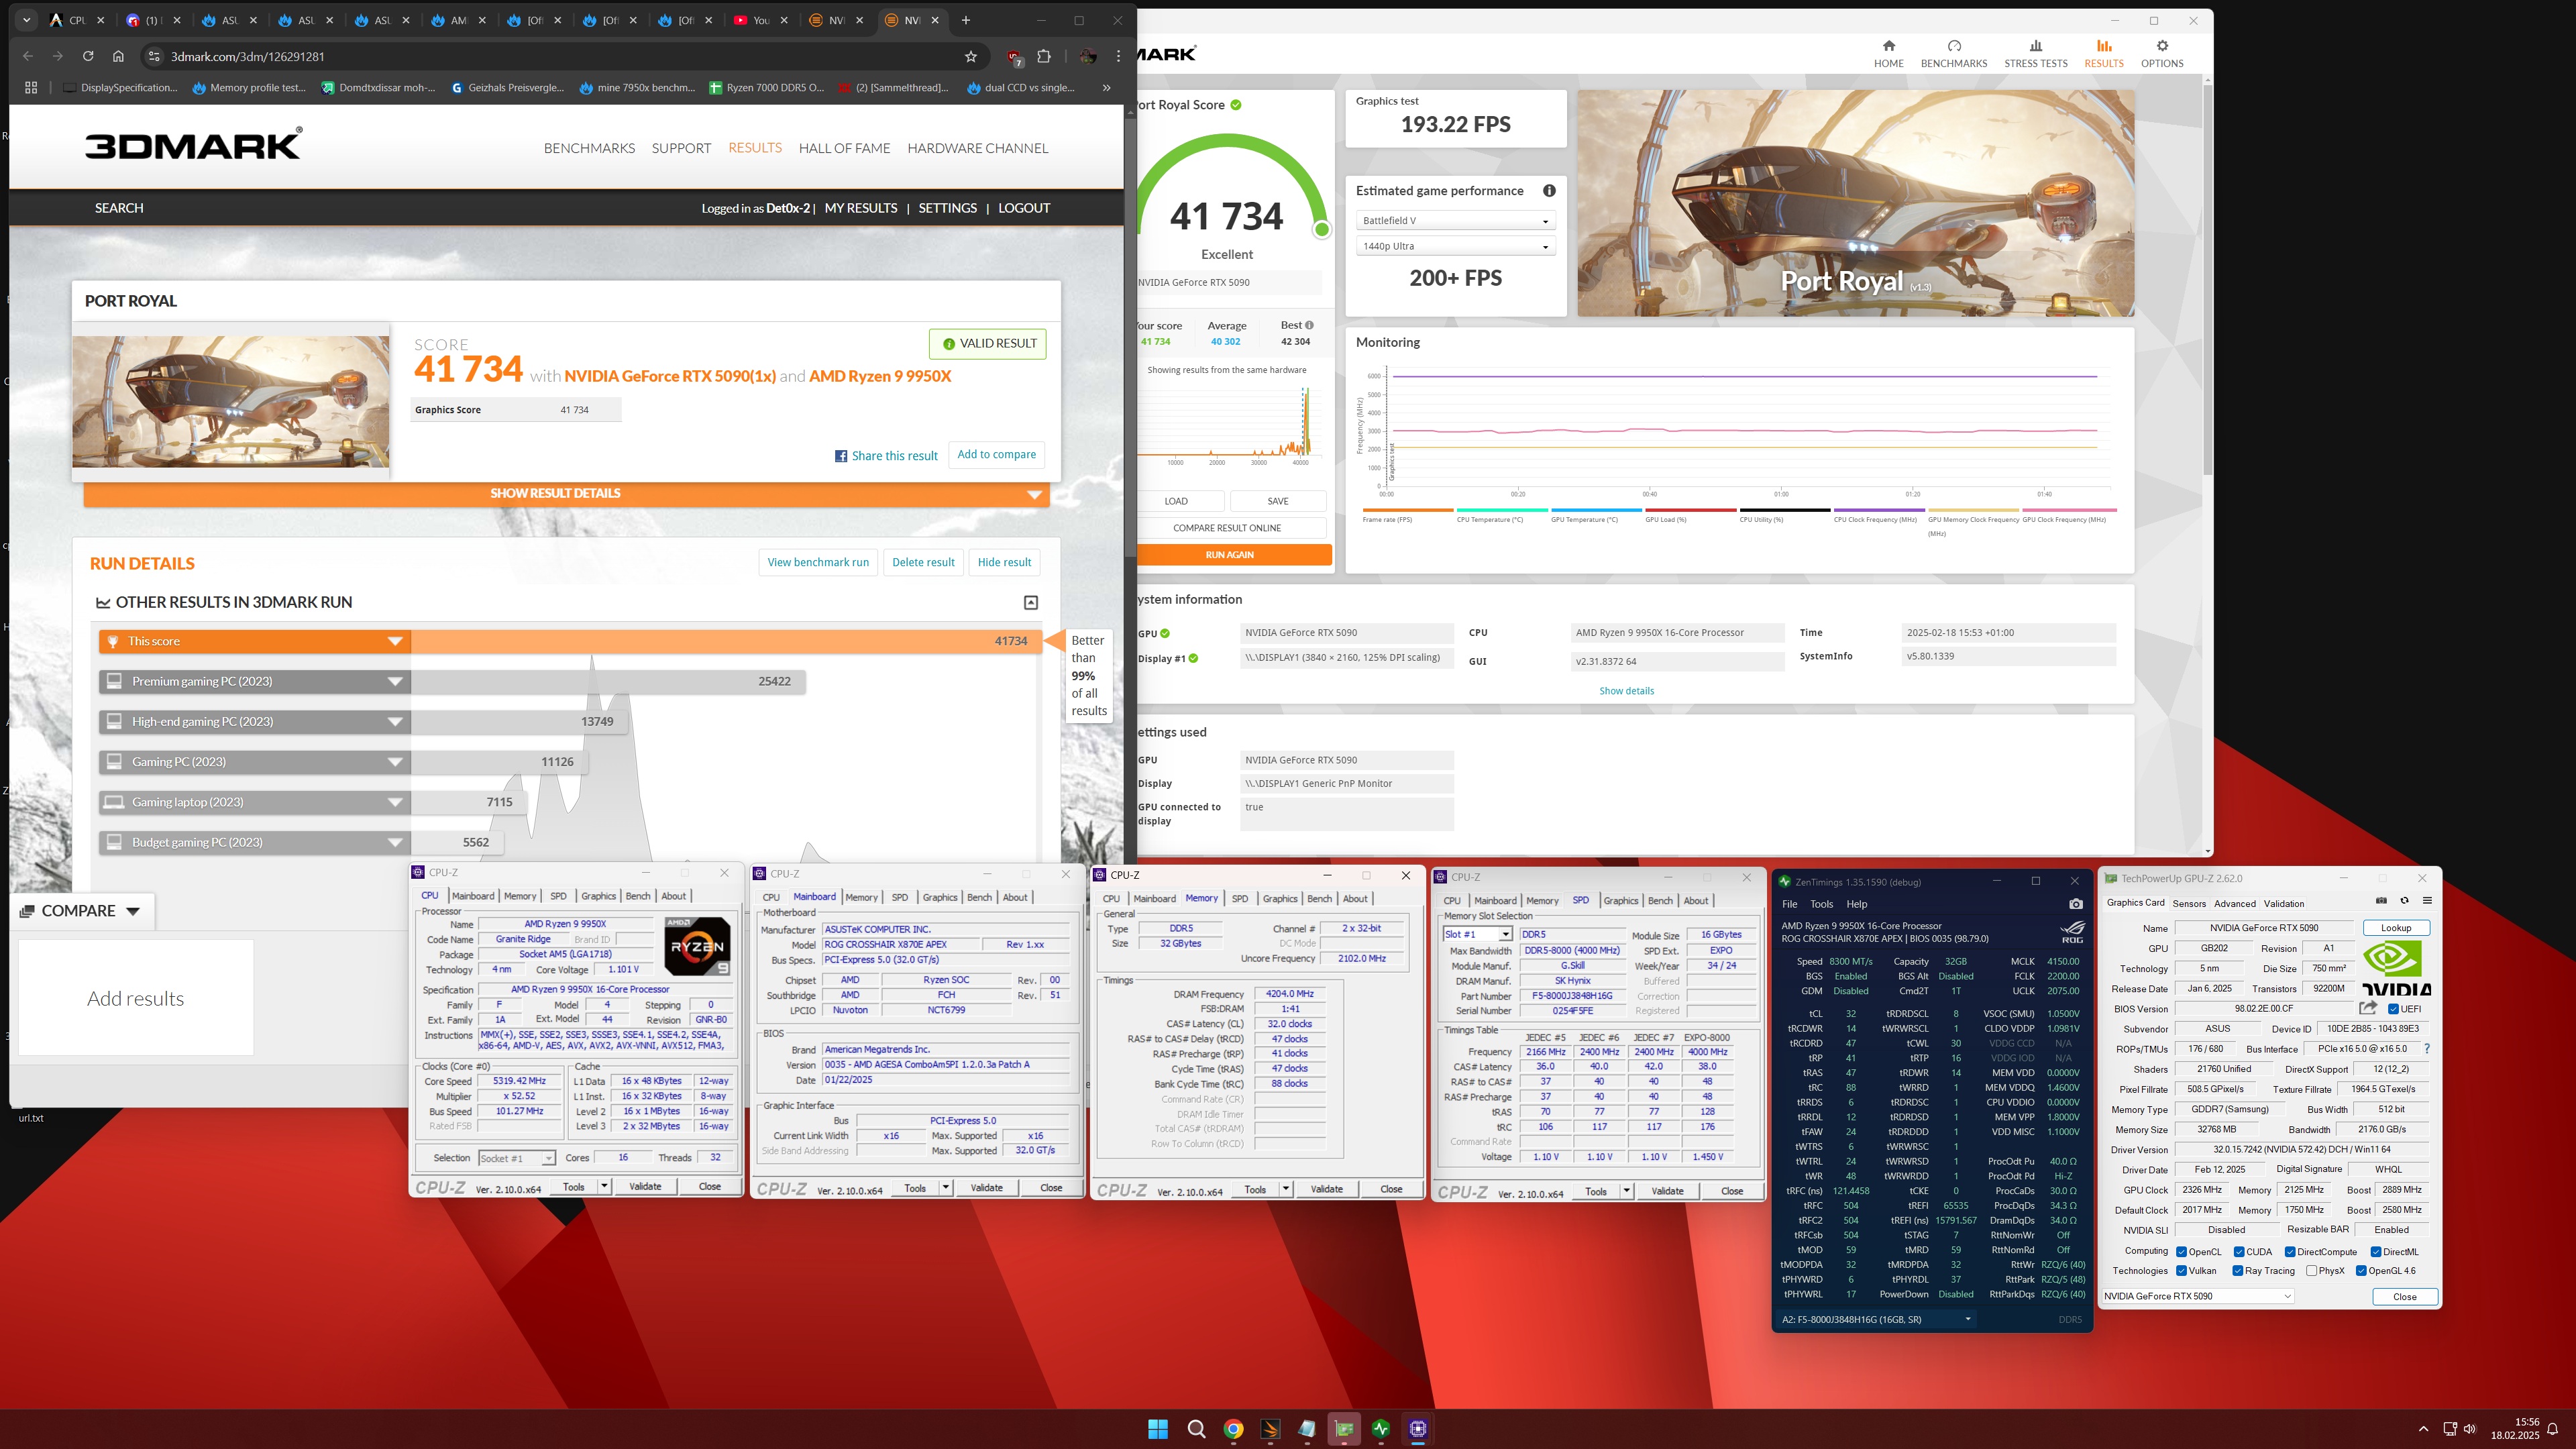Open Advanced tab in GPU-Z
2576x1449 pixels.
tap(2234, 903)
